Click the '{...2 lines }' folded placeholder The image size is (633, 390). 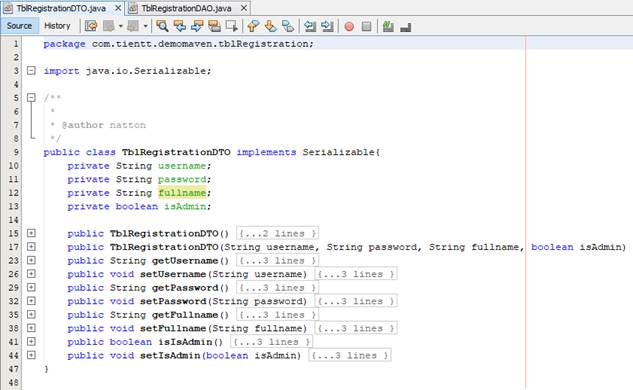tap(278, 233)
